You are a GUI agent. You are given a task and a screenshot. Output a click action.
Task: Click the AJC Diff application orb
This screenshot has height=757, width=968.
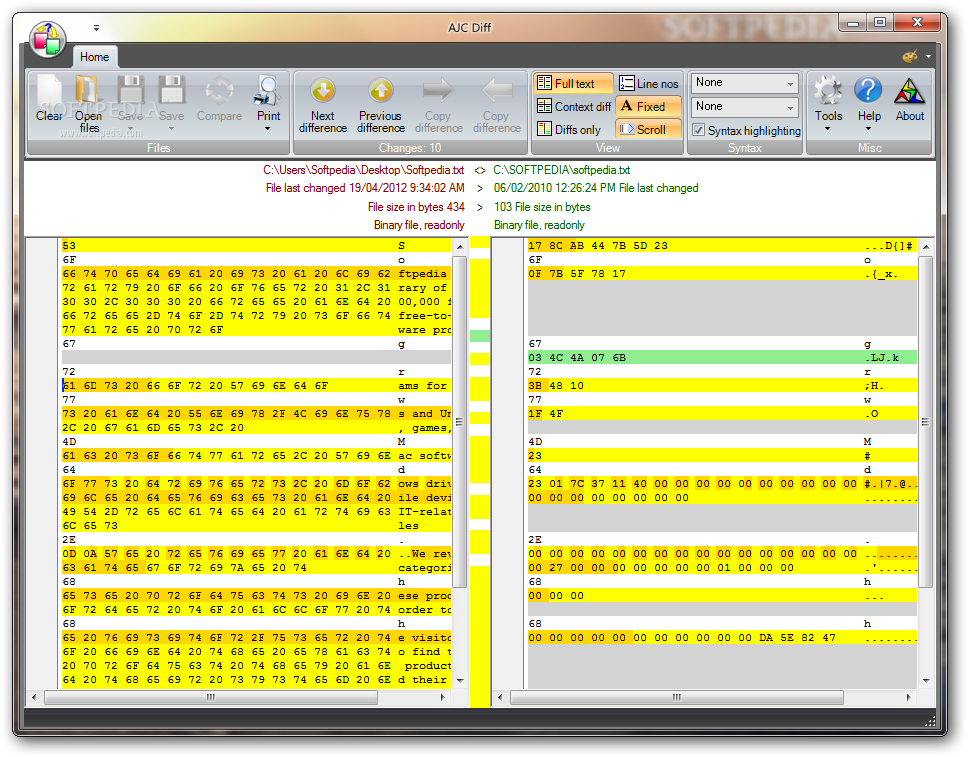pos(48,40)
